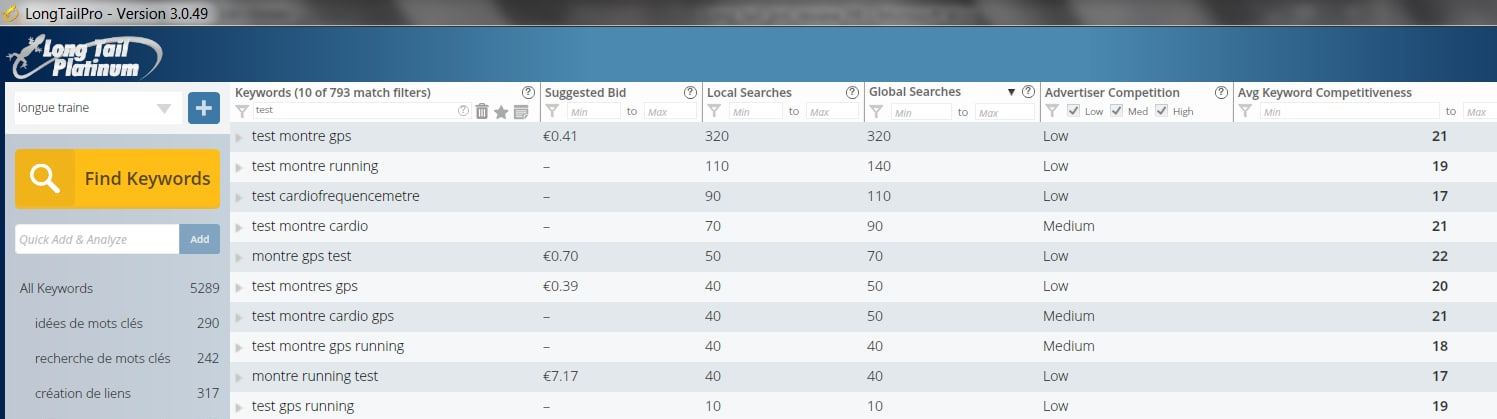Open help icon for Advertiser Competition column
1497x419 pixels.
(1221, 92)
